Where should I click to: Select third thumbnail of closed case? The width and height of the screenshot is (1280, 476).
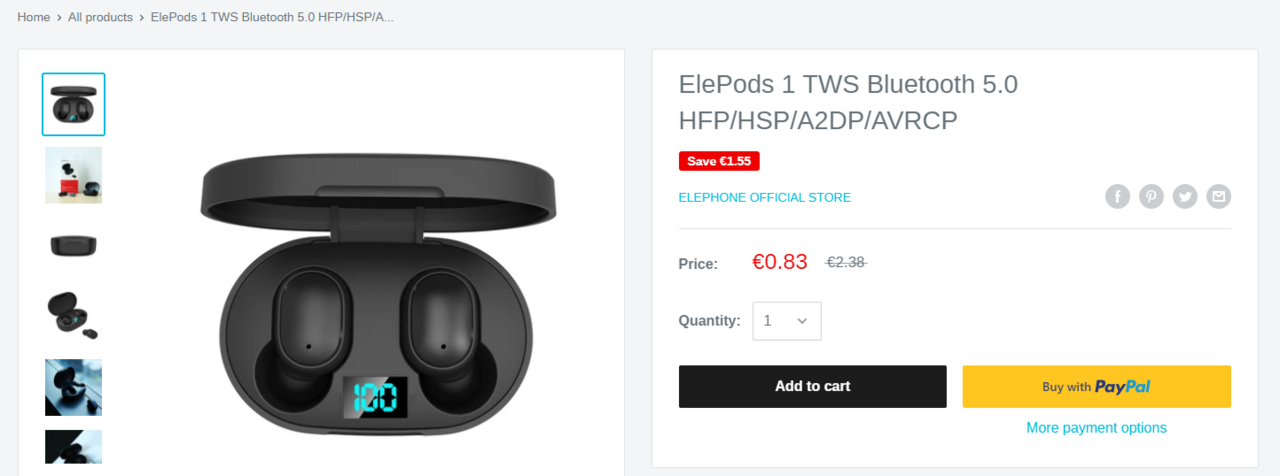coord(73,246)
